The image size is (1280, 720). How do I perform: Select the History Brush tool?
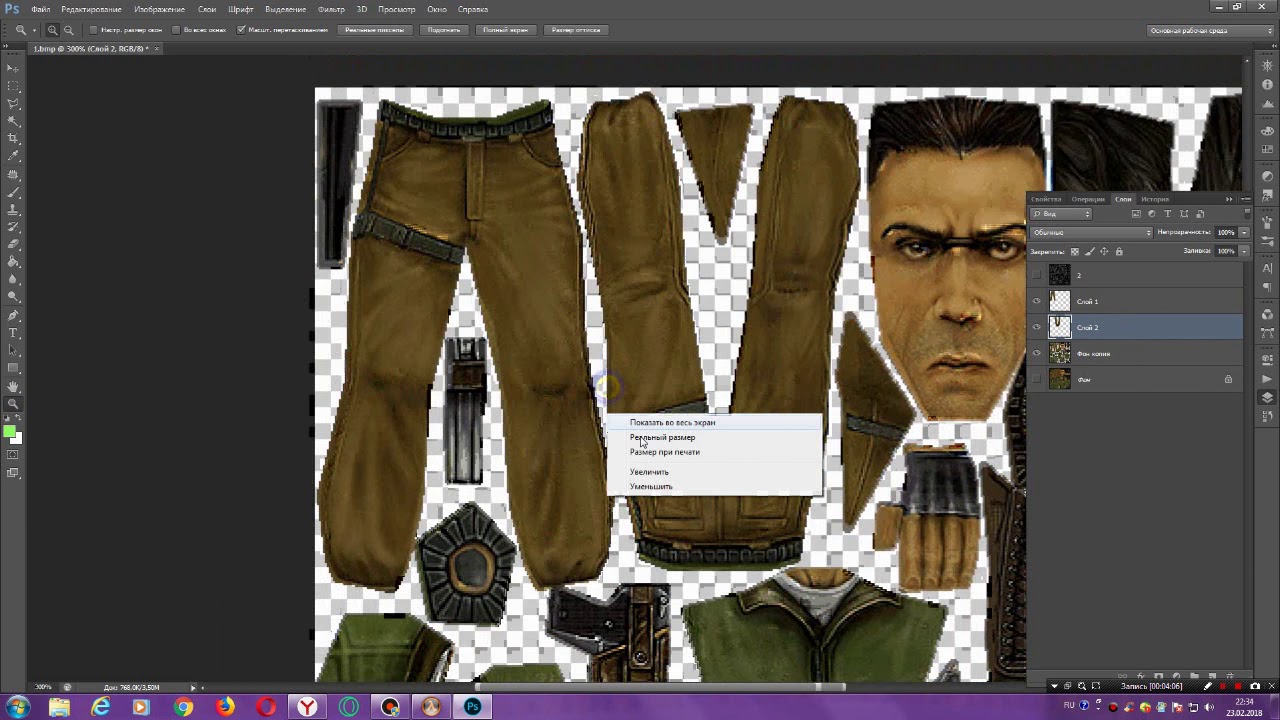13,227
